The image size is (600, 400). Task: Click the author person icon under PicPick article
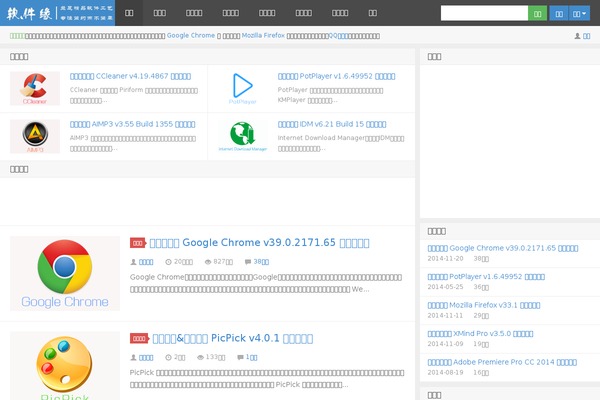tap(133, 358)
